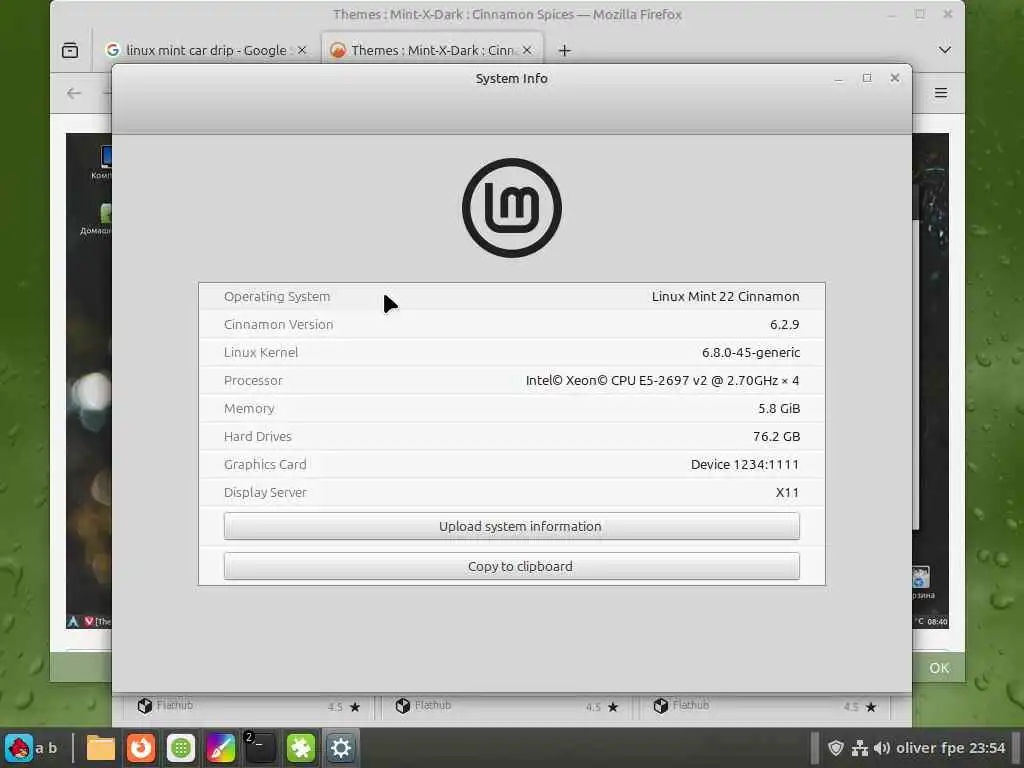Select the System Settings gear in taskbar

click(341, 748)
